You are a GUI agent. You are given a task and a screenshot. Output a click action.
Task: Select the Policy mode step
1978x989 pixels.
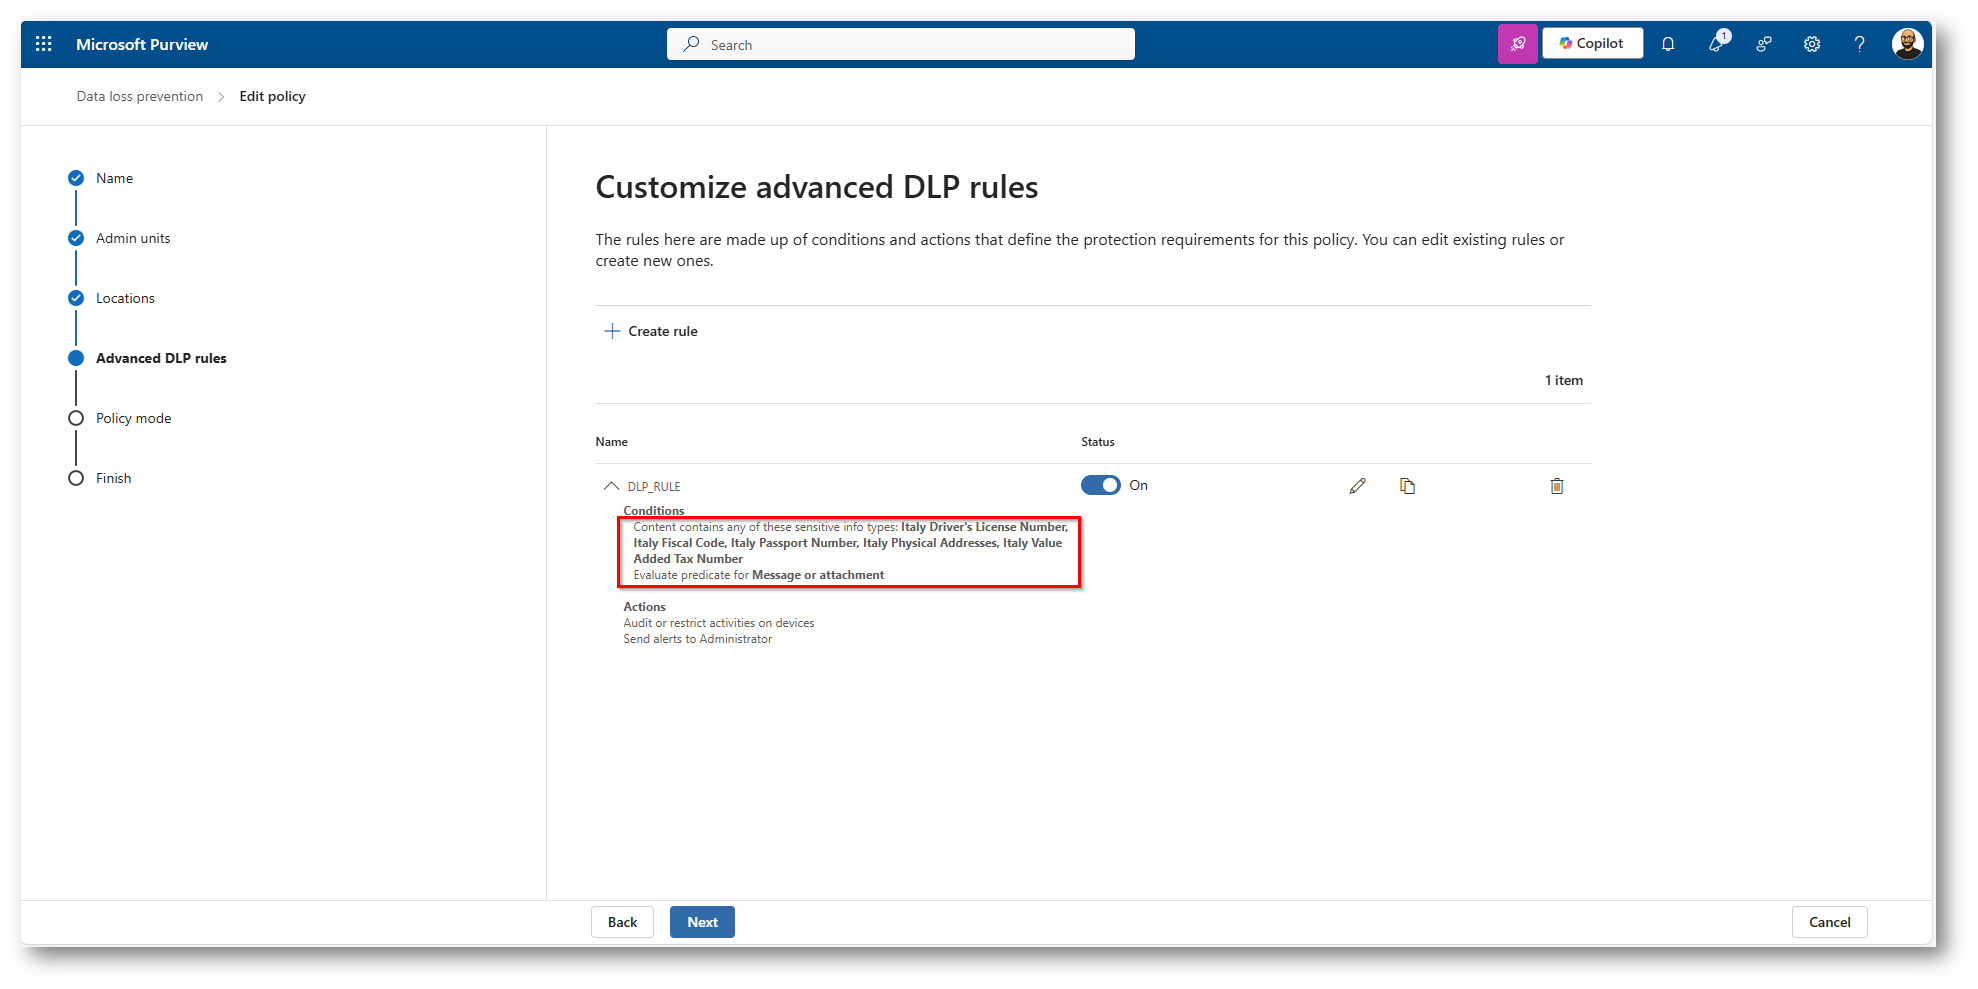tap(133, 418)
